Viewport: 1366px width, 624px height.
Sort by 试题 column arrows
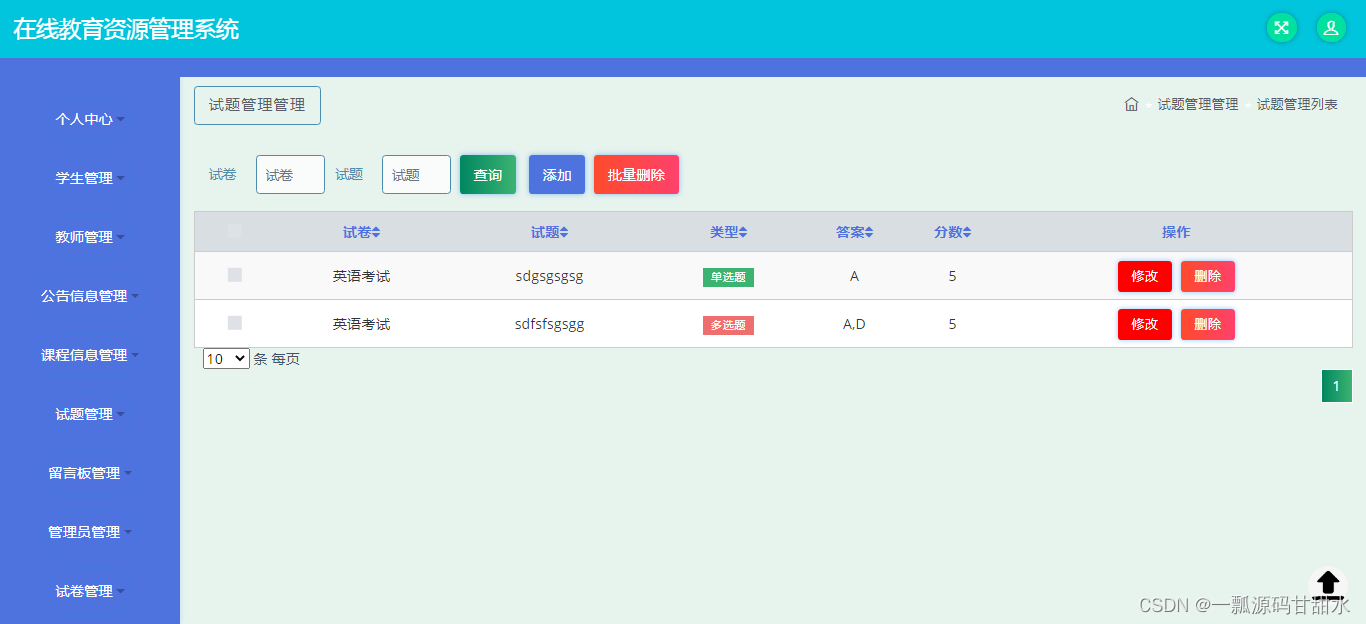(564, 232)
